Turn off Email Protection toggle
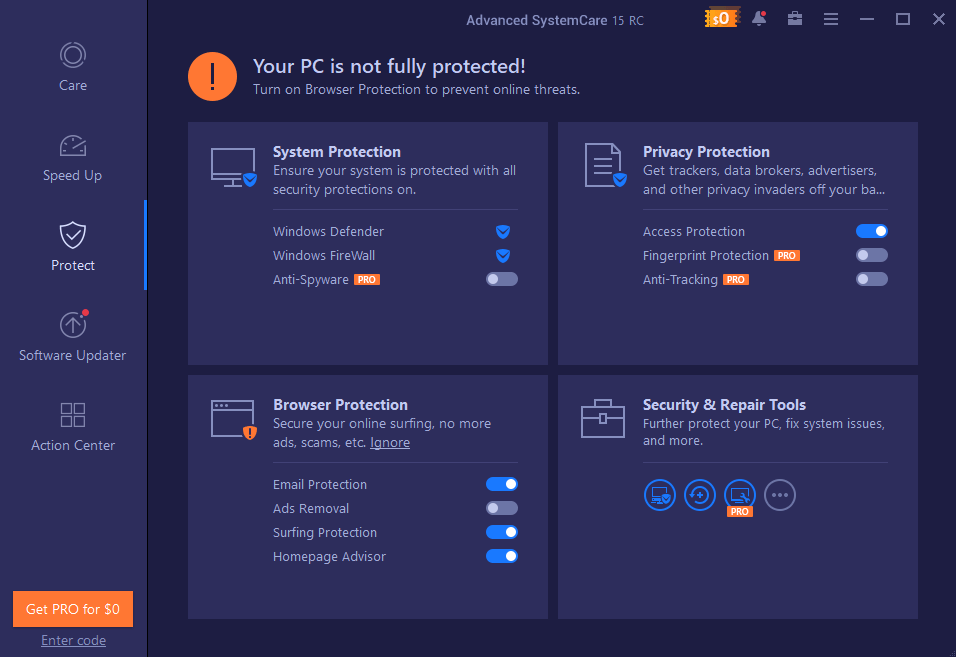This screenshot has width=956, height=657. [502, 484]
